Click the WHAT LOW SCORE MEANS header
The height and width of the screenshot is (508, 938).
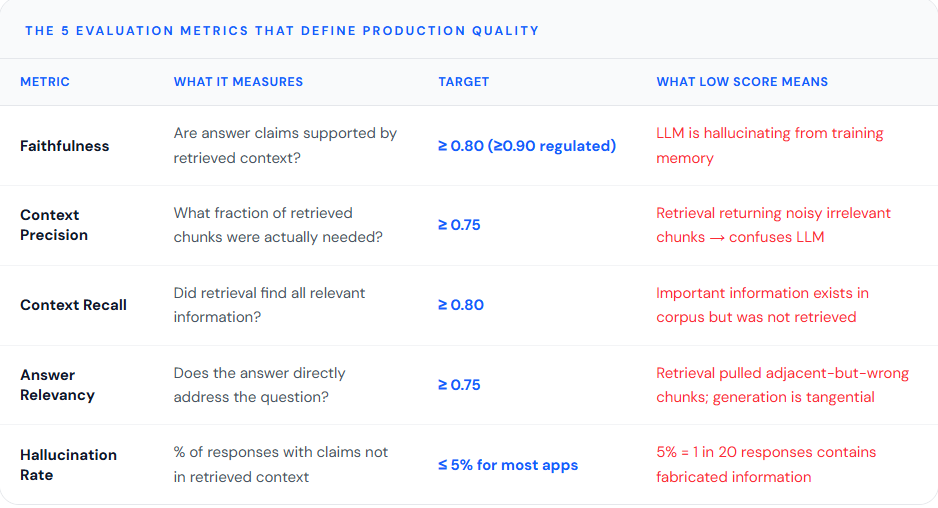click(x=742, y=82)
